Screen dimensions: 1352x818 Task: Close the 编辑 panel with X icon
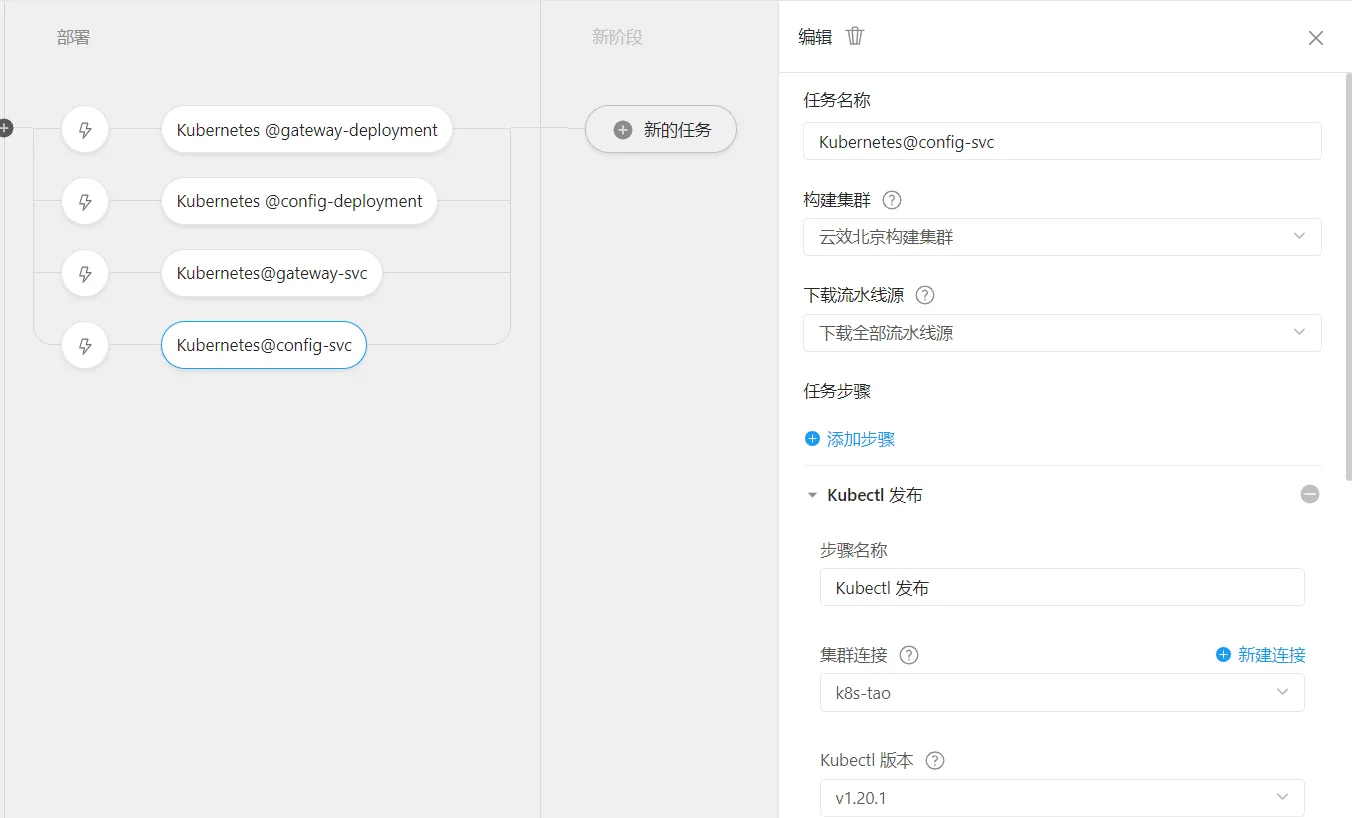tap(1316, 38)
